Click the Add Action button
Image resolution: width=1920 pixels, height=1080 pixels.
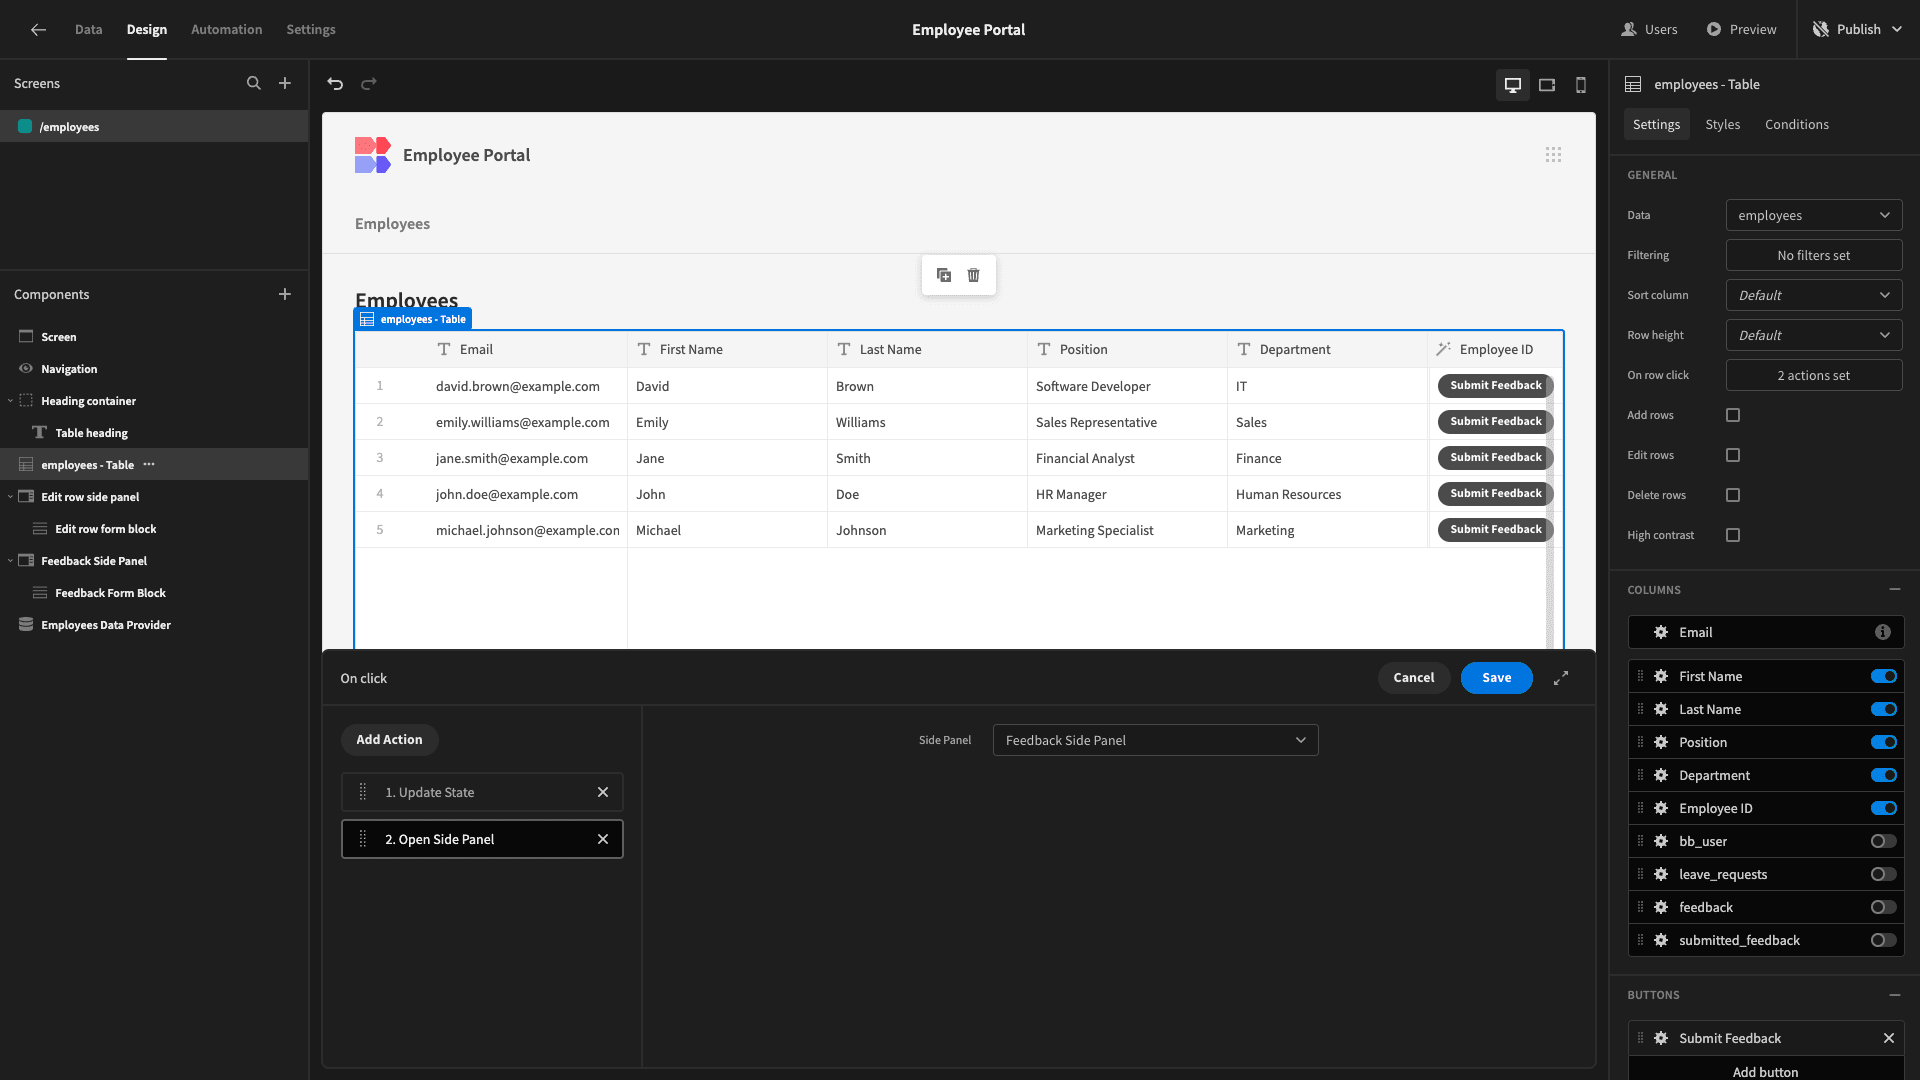coord(389,740)
